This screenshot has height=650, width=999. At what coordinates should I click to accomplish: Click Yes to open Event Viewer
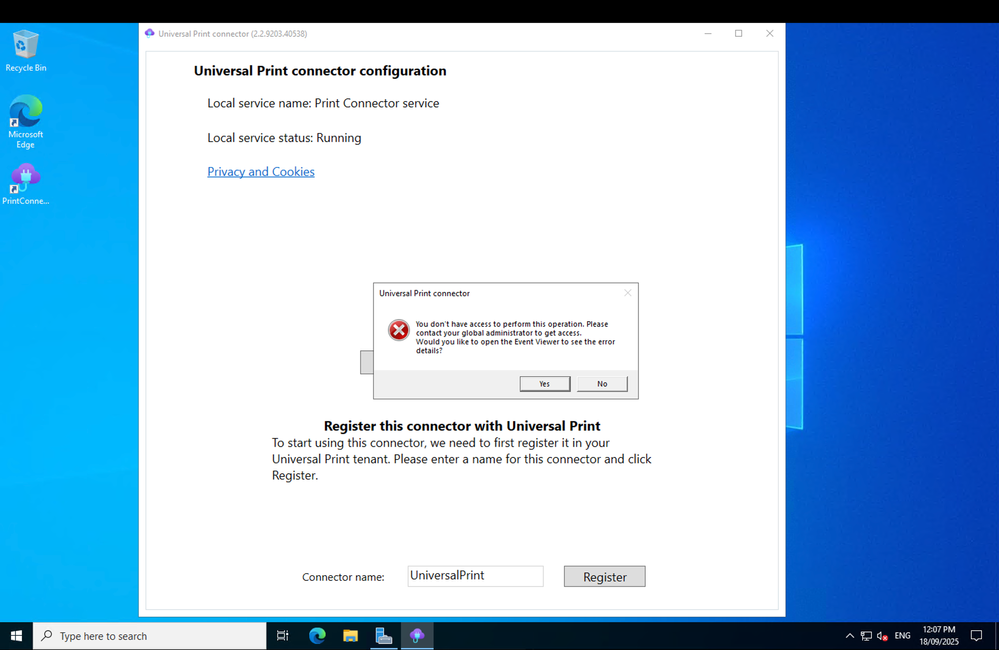pos(545,384)
